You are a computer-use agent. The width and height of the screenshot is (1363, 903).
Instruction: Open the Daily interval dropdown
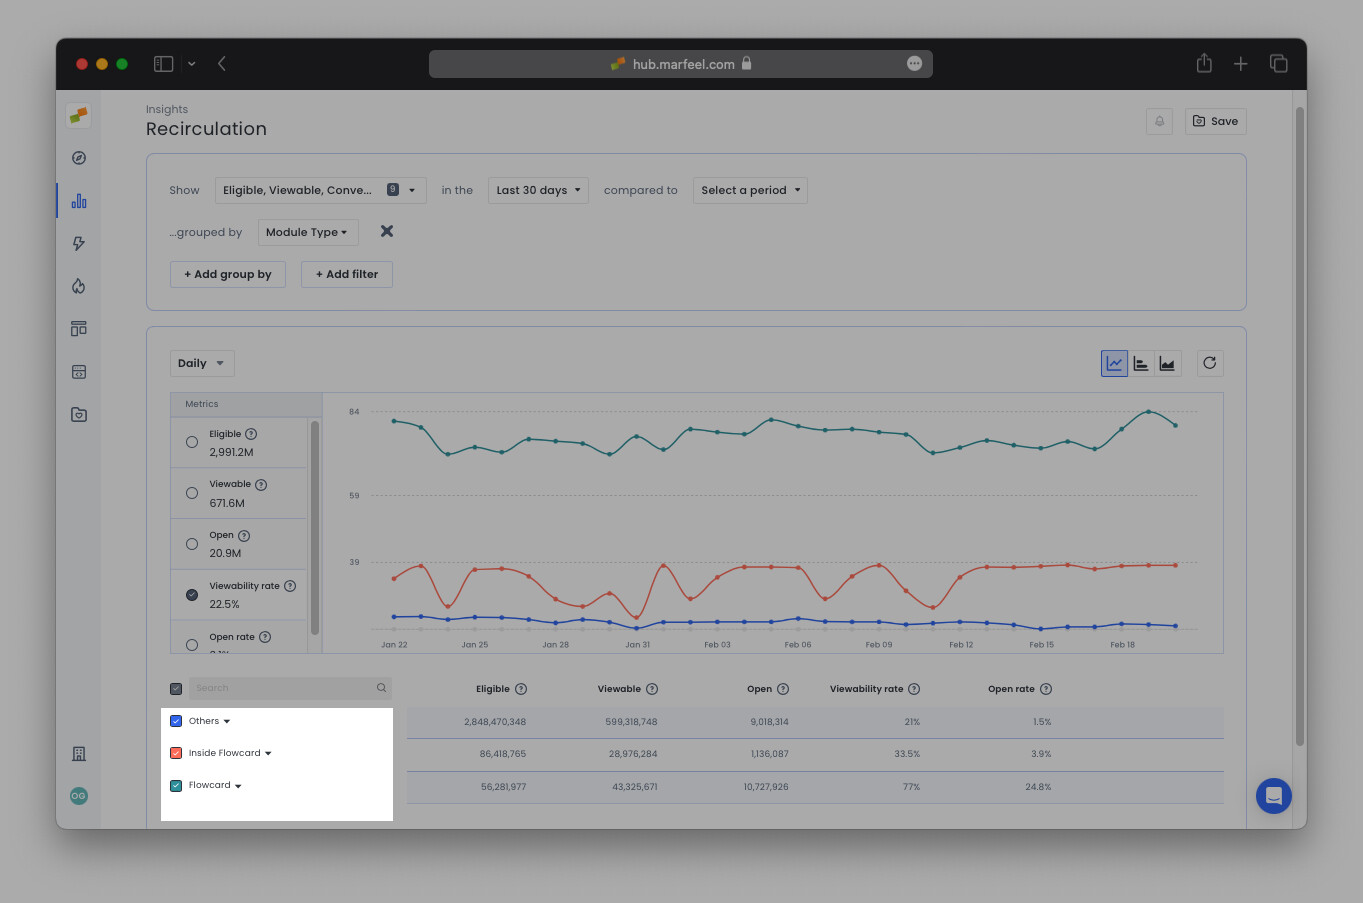[x=201, y=363]
